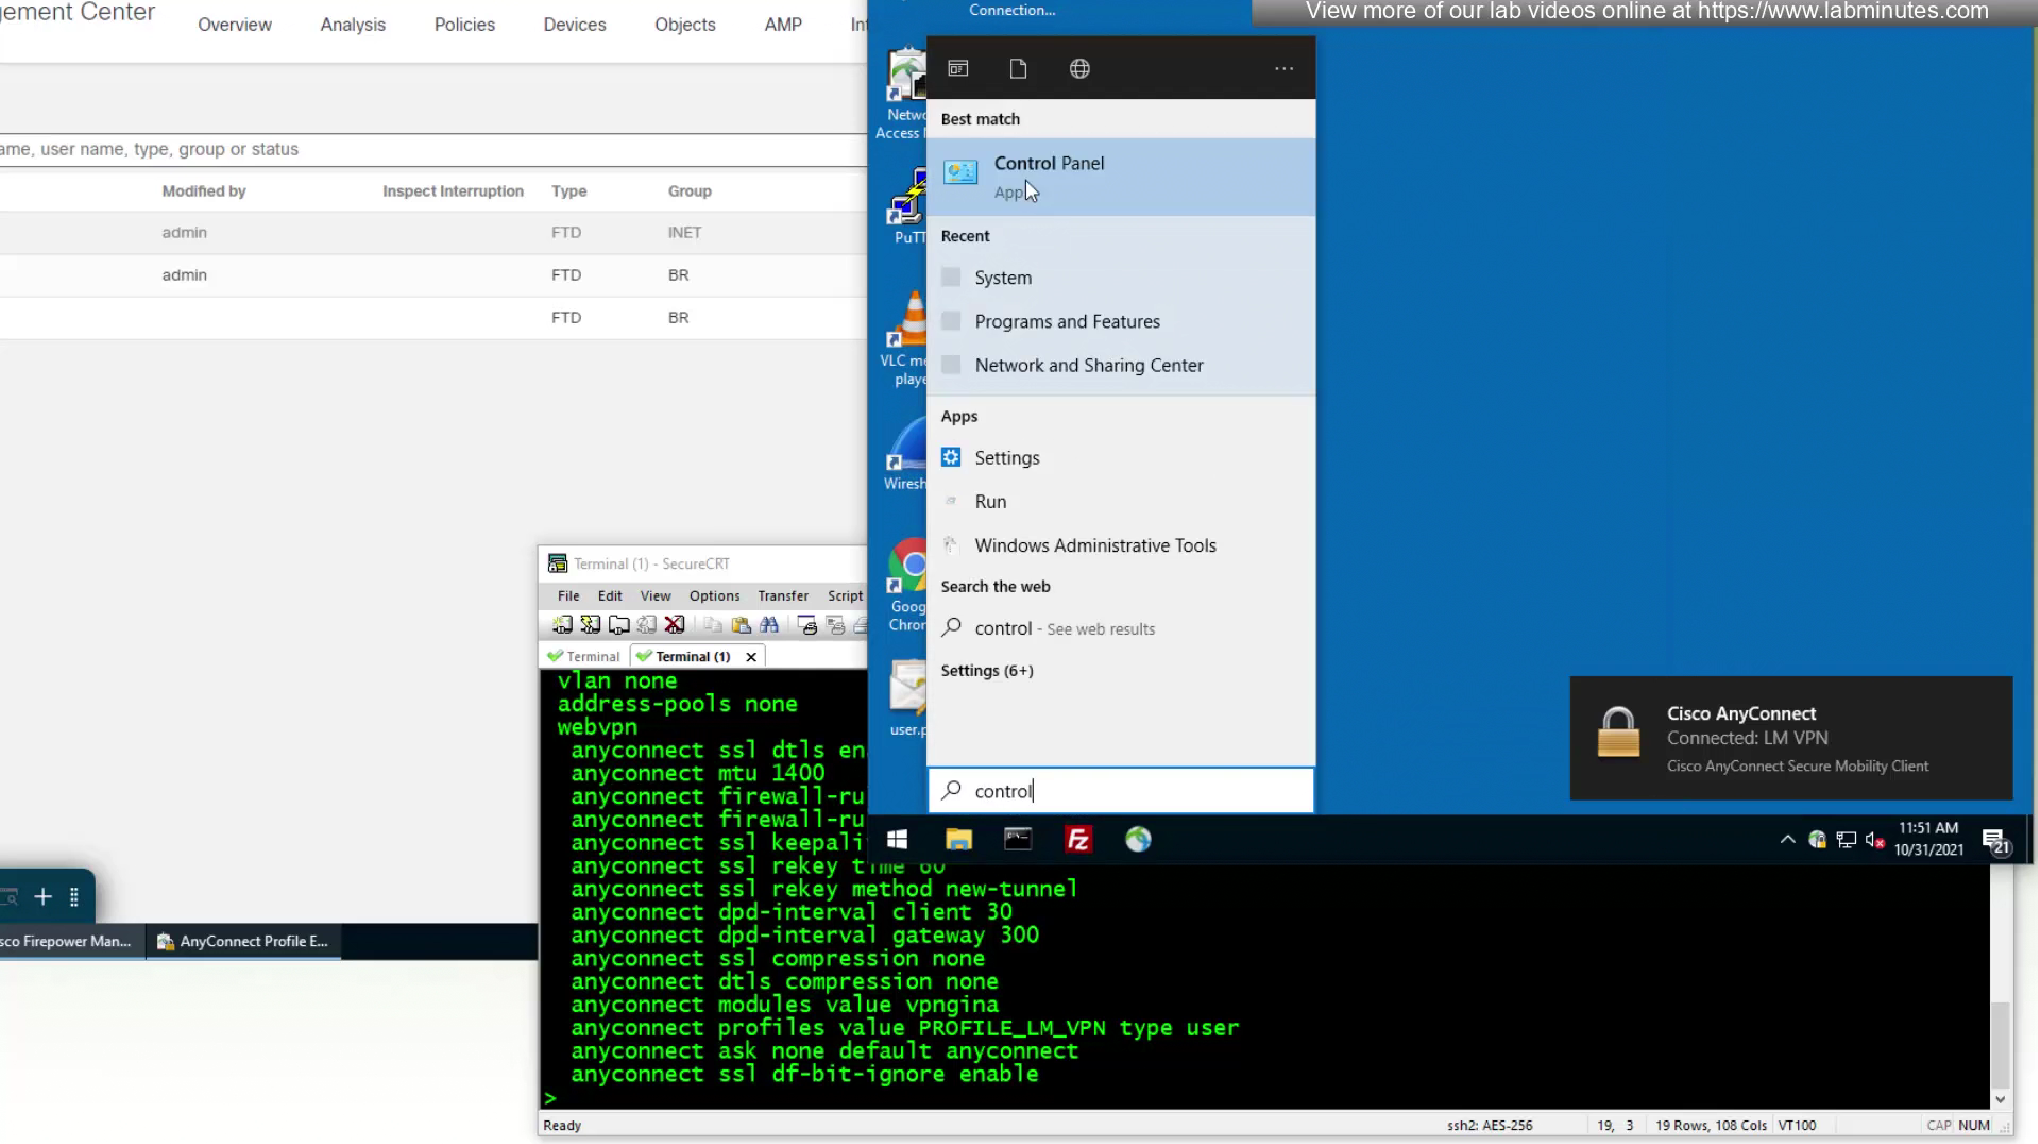The height and width of the screenshot is (1144, 2038).
Task: Open the Options menu in SecureCRT
Action: (714, 596)
